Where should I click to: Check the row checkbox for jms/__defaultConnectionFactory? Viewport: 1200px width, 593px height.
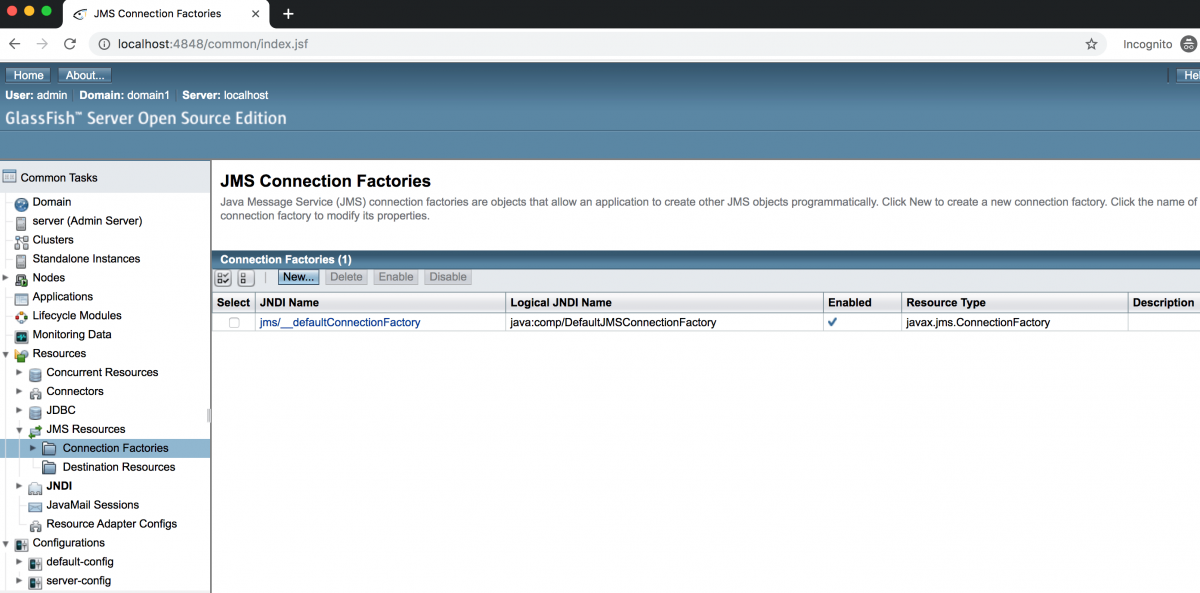tap(233, 323)
